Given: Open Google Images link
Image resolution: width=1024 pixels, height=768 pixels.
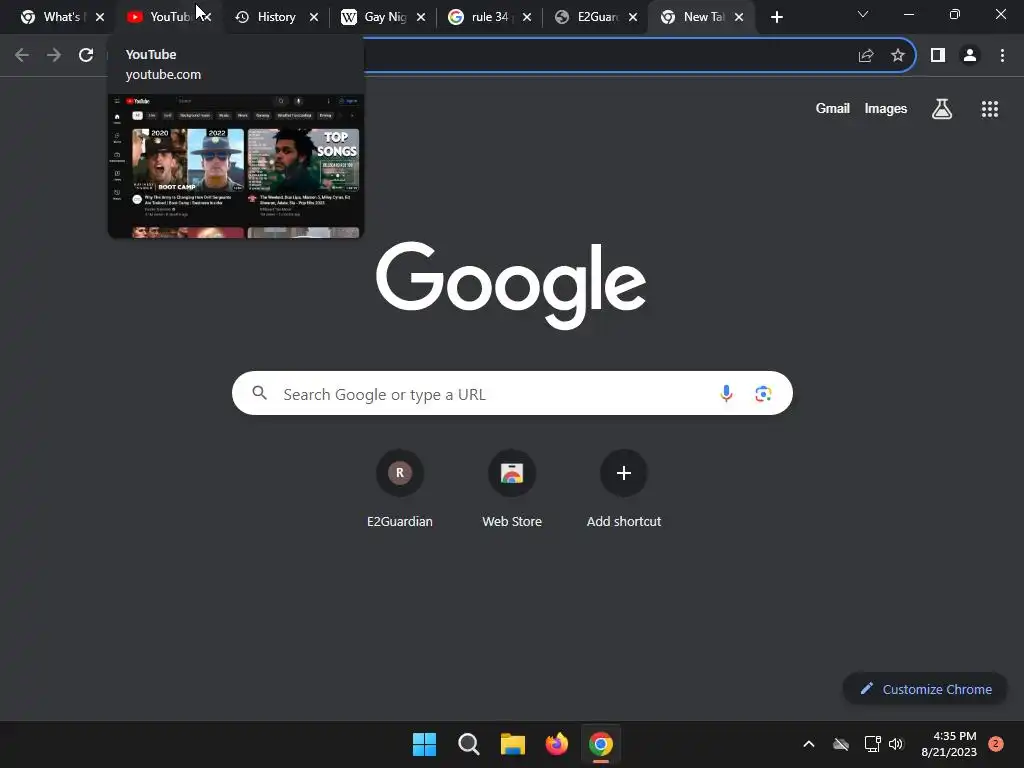Looking at the screenshot, I should click(886, 108).
